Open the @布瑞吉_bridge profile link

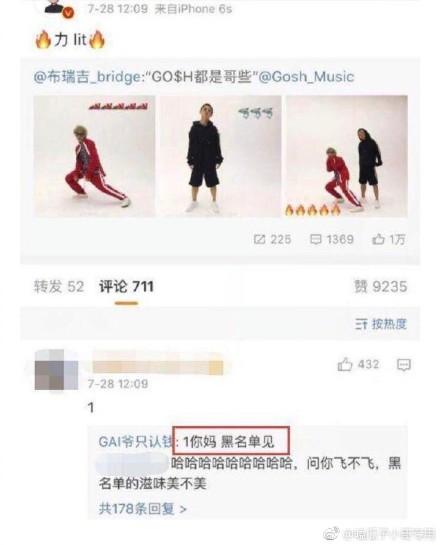click(87, 77)
